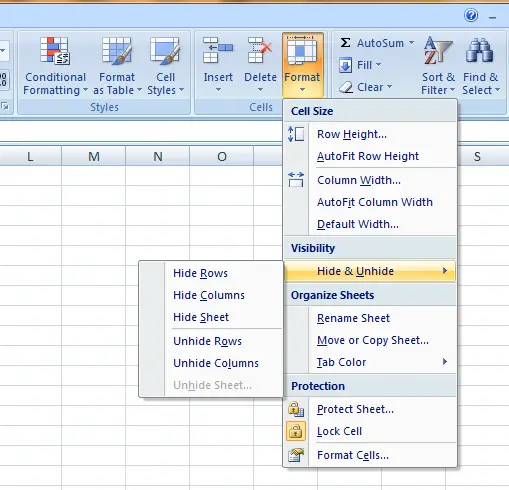Open the Fill dropdown
509x490 pixels.
(x=360, y=65)
